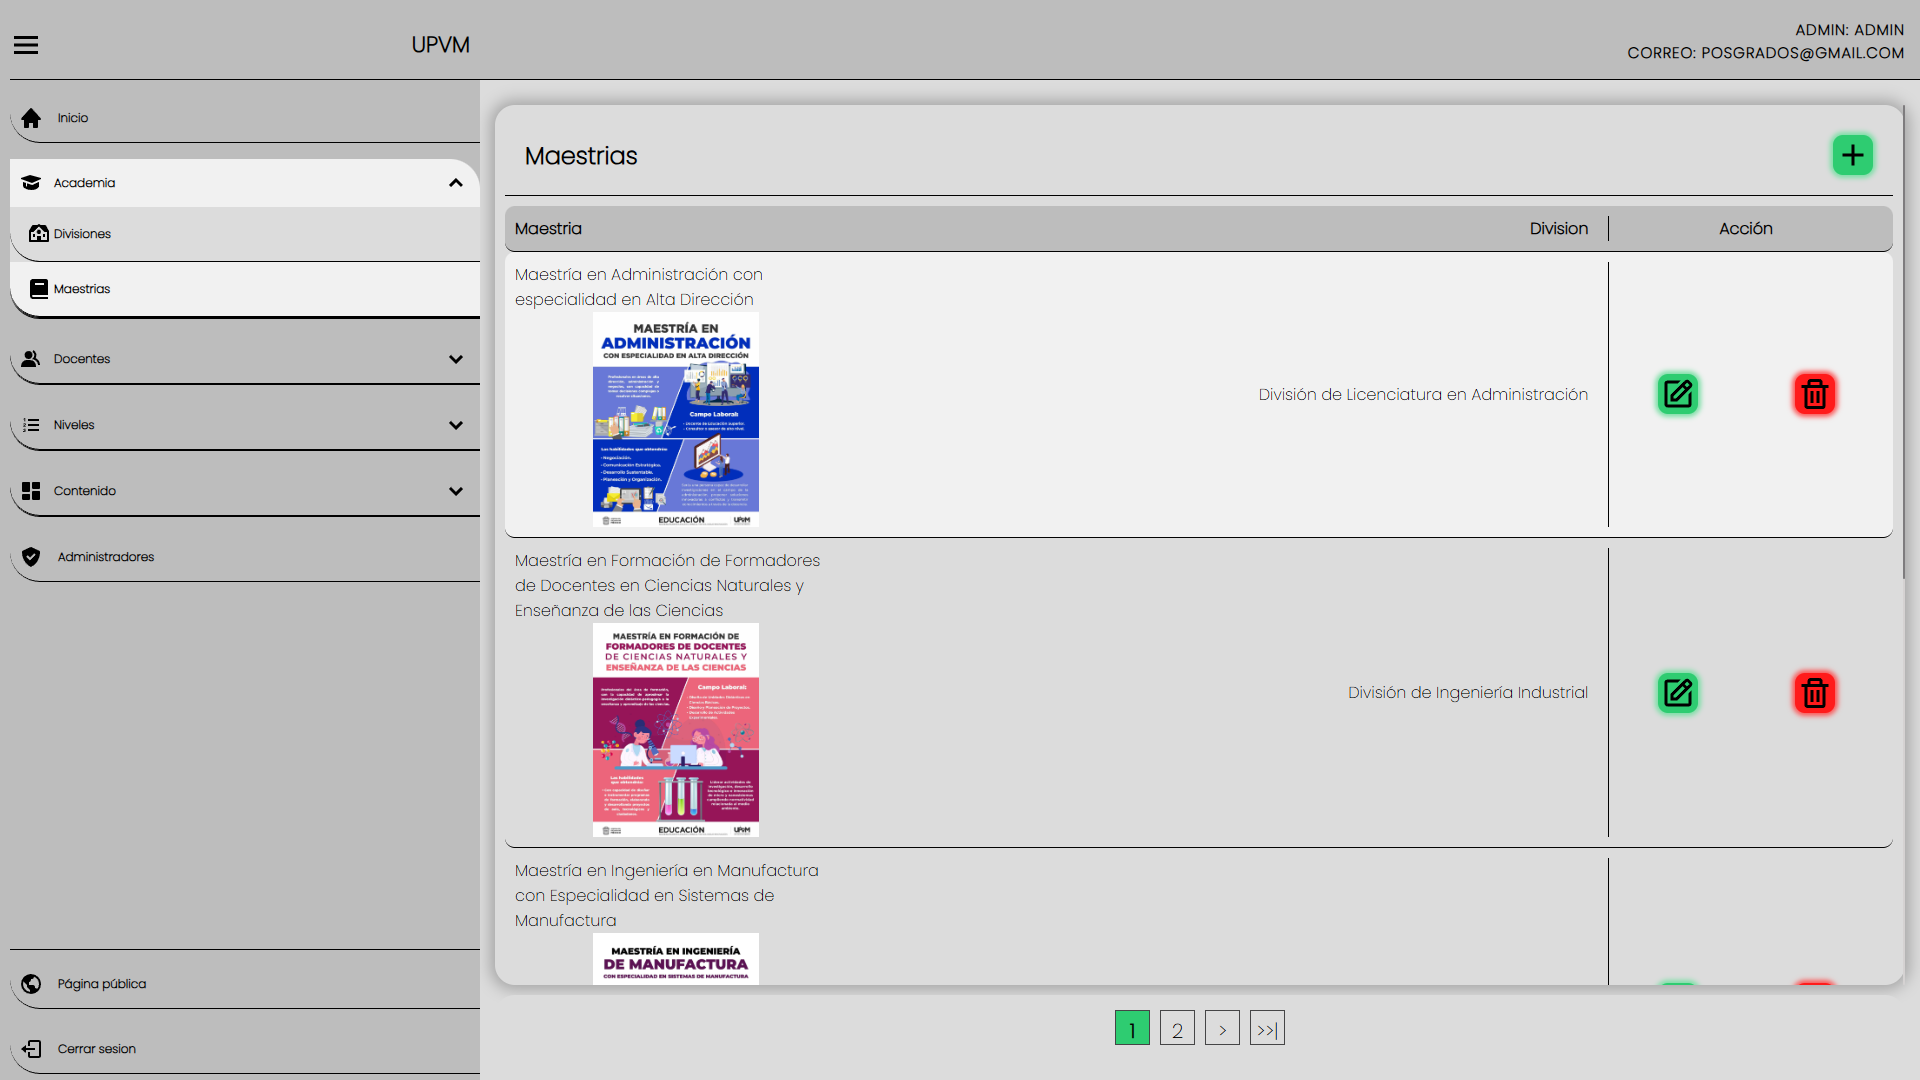The image size is (1920, 1080).
Task: Add a new maestria with plus button
Action: click(1853, 155)
